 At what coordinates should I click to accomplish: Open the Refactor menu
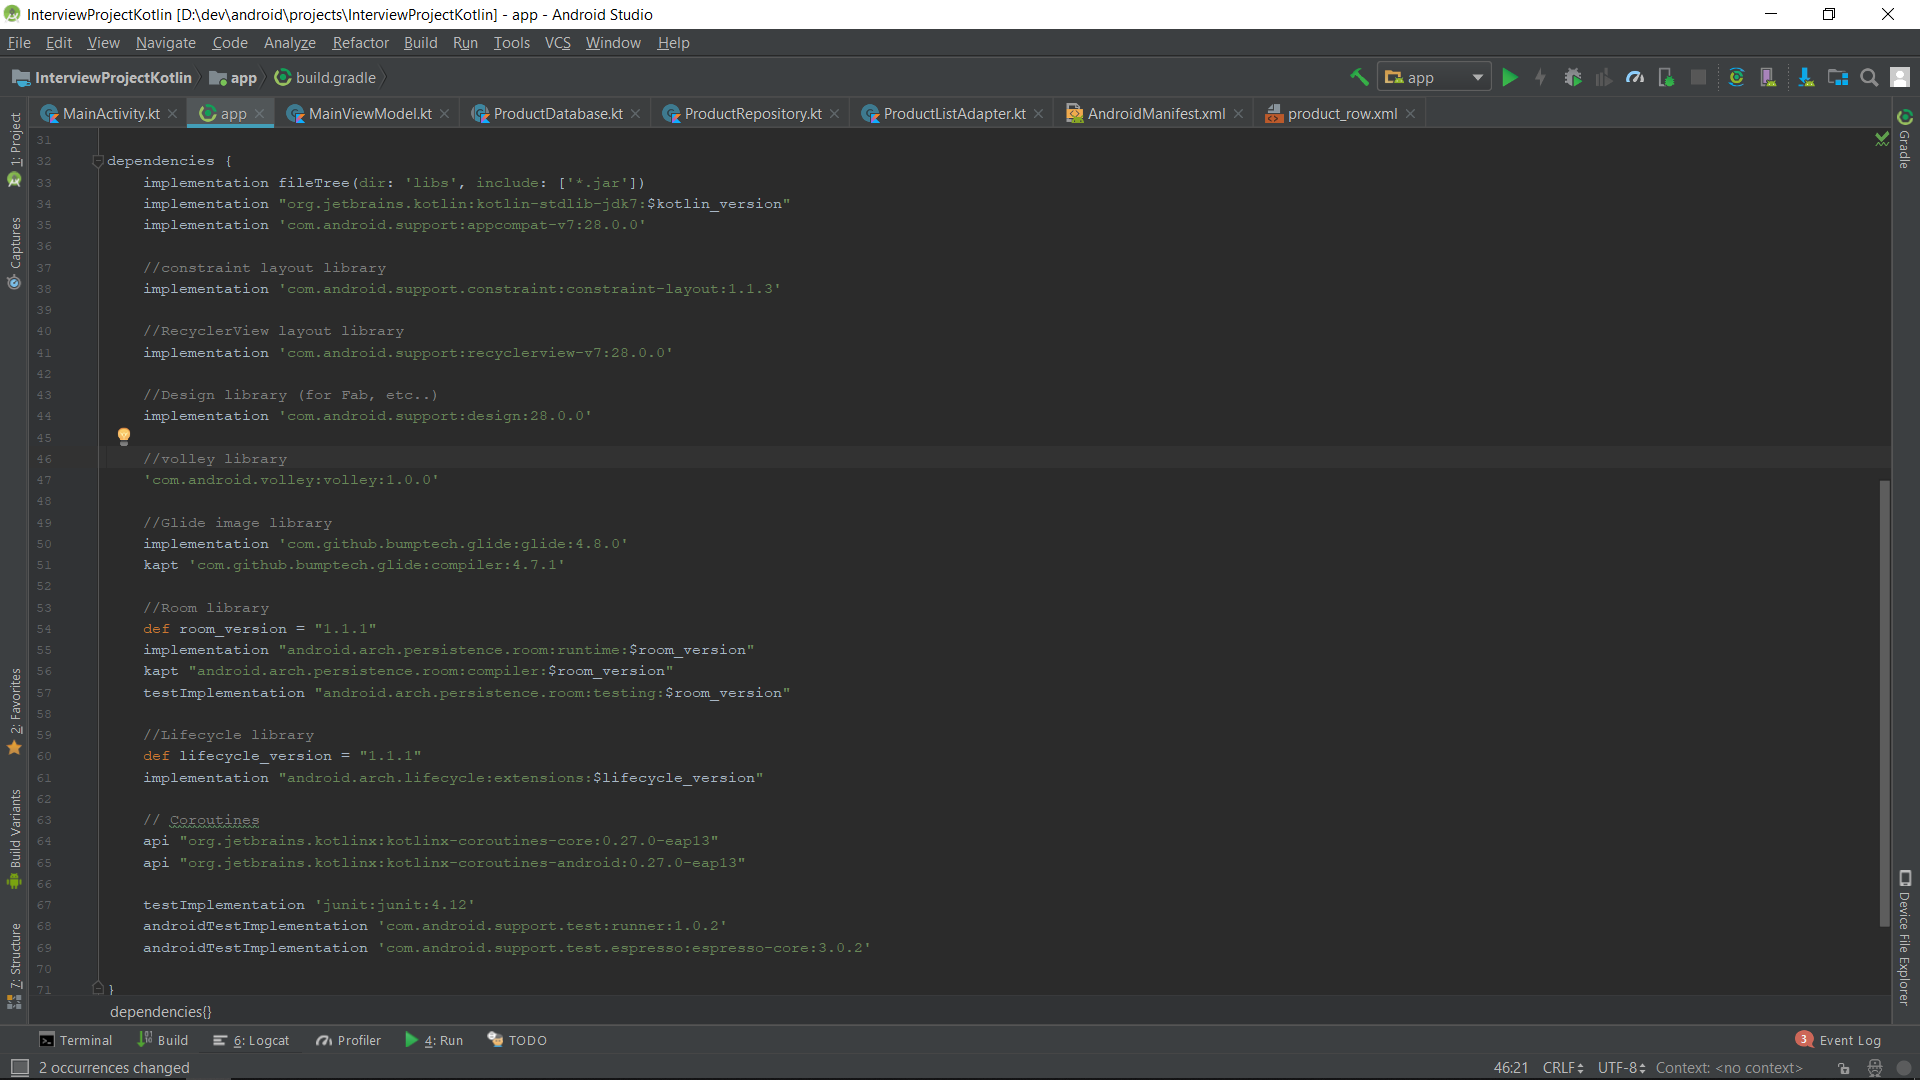pos(360,43)
